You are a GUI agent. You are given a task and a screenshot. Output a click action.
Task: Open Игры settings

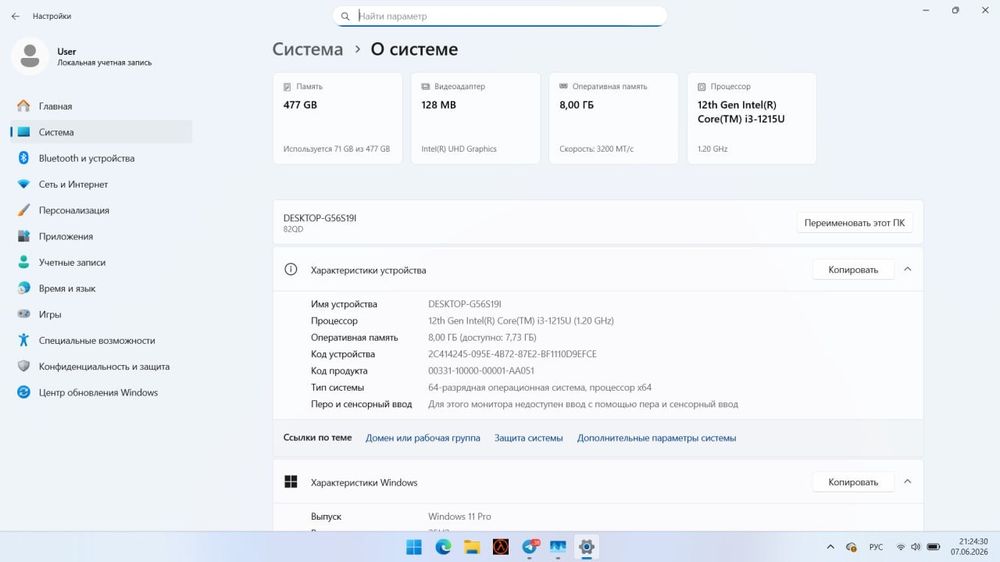pos(101,314)
